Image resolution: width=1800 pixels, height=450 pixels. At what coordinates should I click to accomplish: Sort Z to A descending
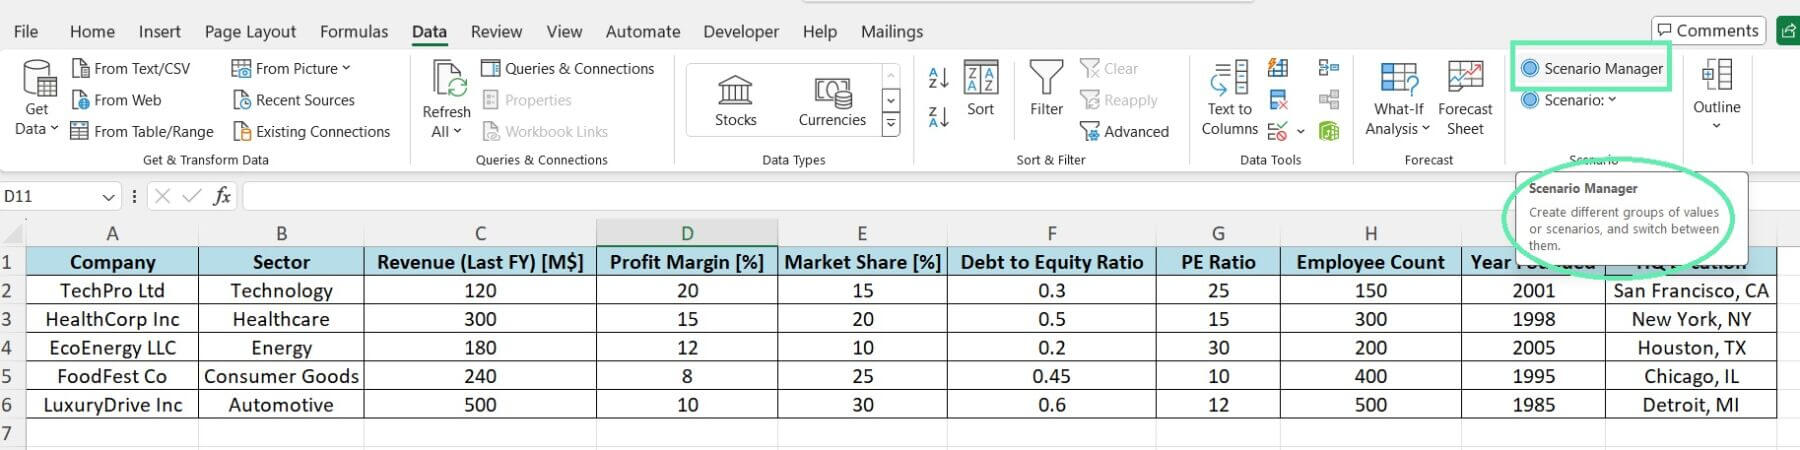[x=938, y=116]
